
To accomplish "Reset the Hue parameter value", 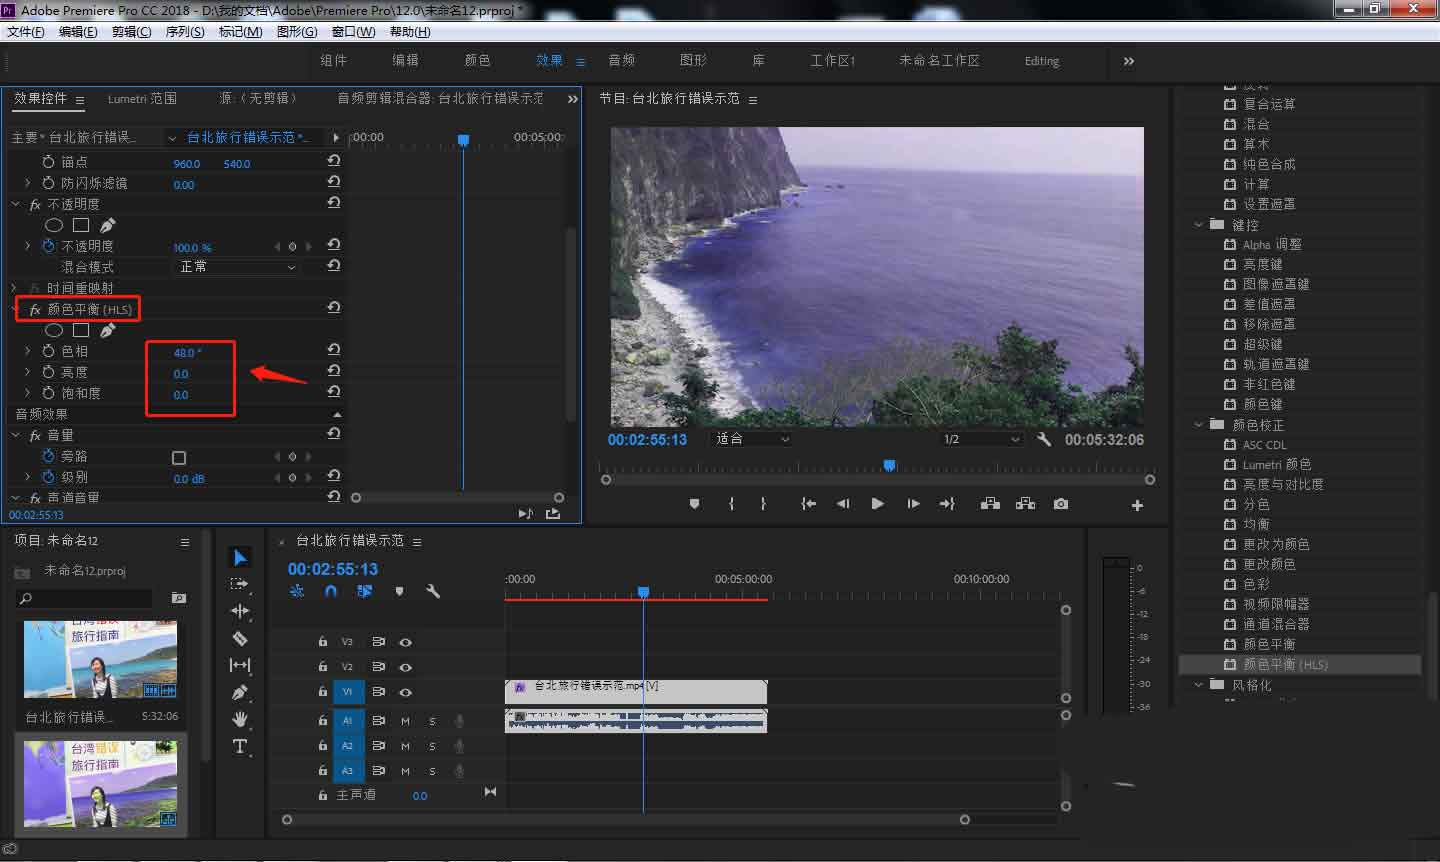I will pyautogui.click(x=334, y=350).
